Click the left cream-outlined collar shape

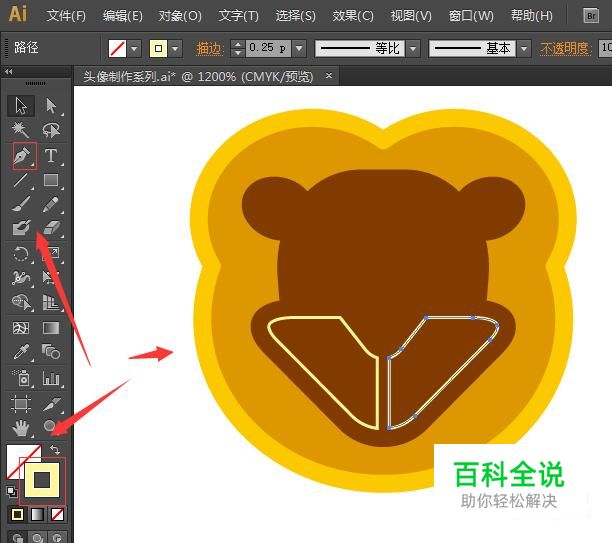point(324,373)
